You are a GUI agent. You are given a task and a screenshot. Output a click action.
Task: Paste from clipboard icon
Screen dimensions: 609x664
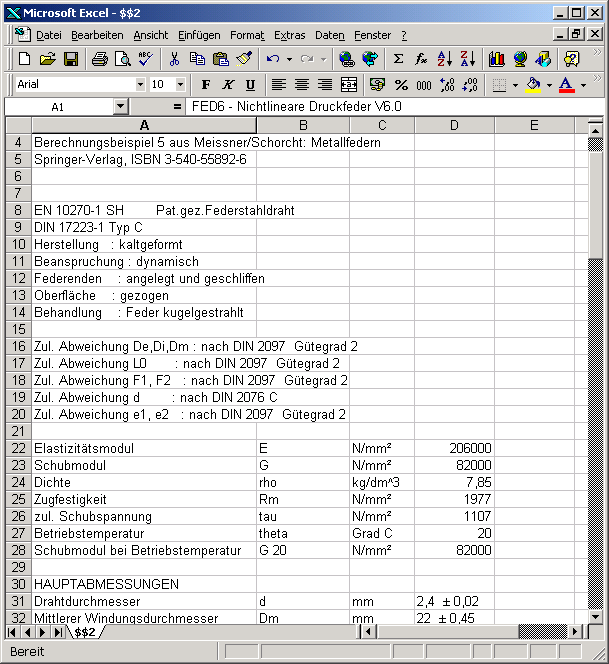coord(221,59)
